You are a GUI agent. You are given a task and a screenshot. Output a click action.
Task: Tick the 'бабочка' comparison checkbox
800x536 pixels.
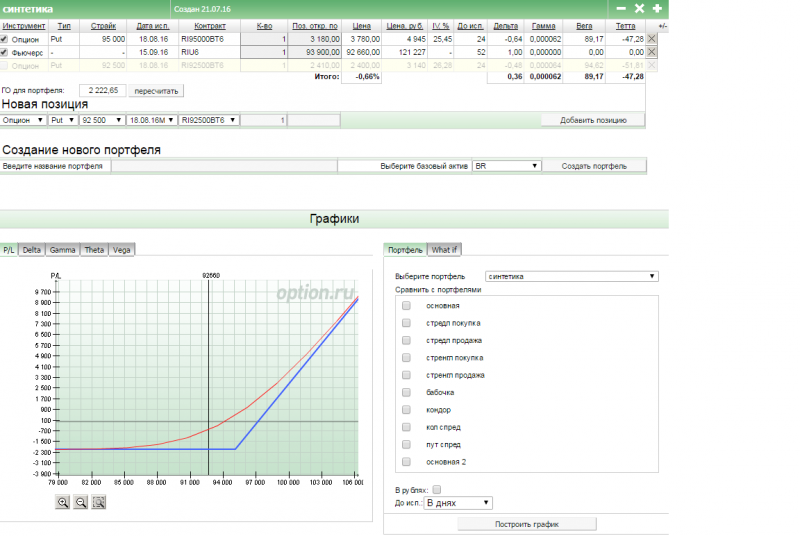[406, 392]
